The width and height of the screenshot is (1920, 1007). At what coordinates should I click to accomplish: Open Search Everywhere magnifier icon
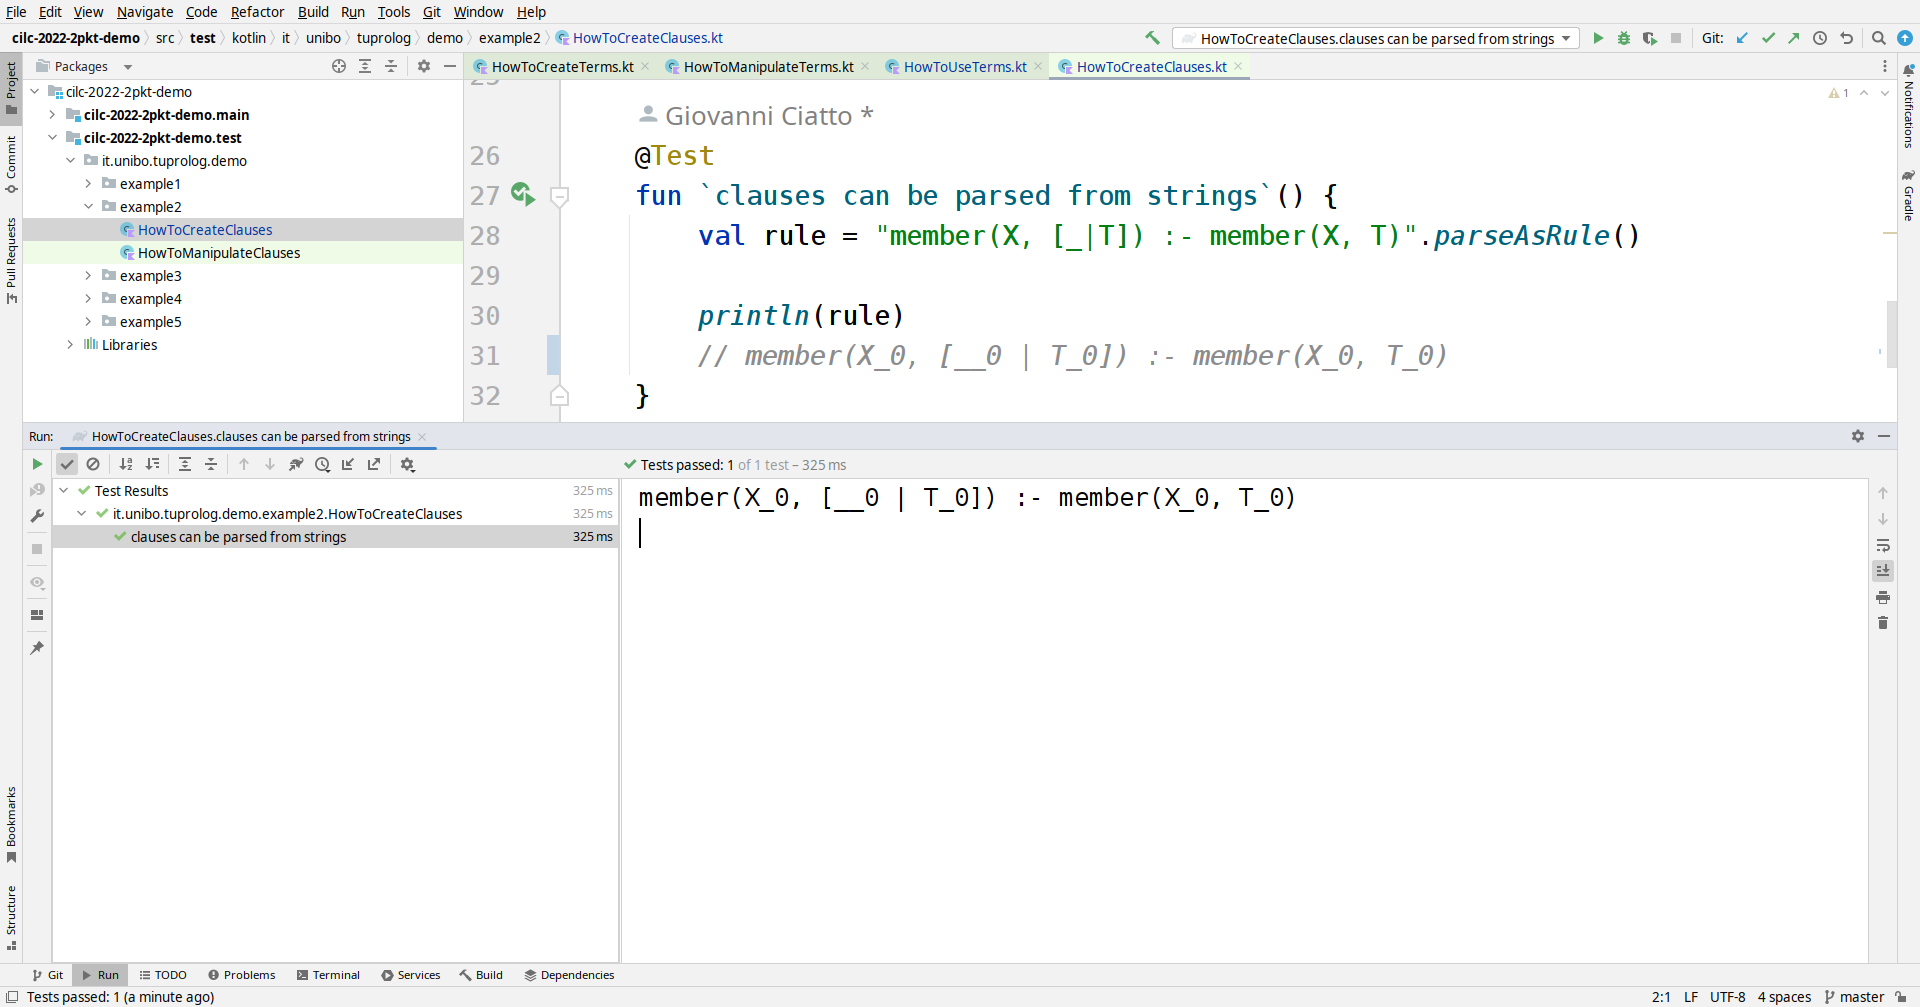pos(1879,38)
